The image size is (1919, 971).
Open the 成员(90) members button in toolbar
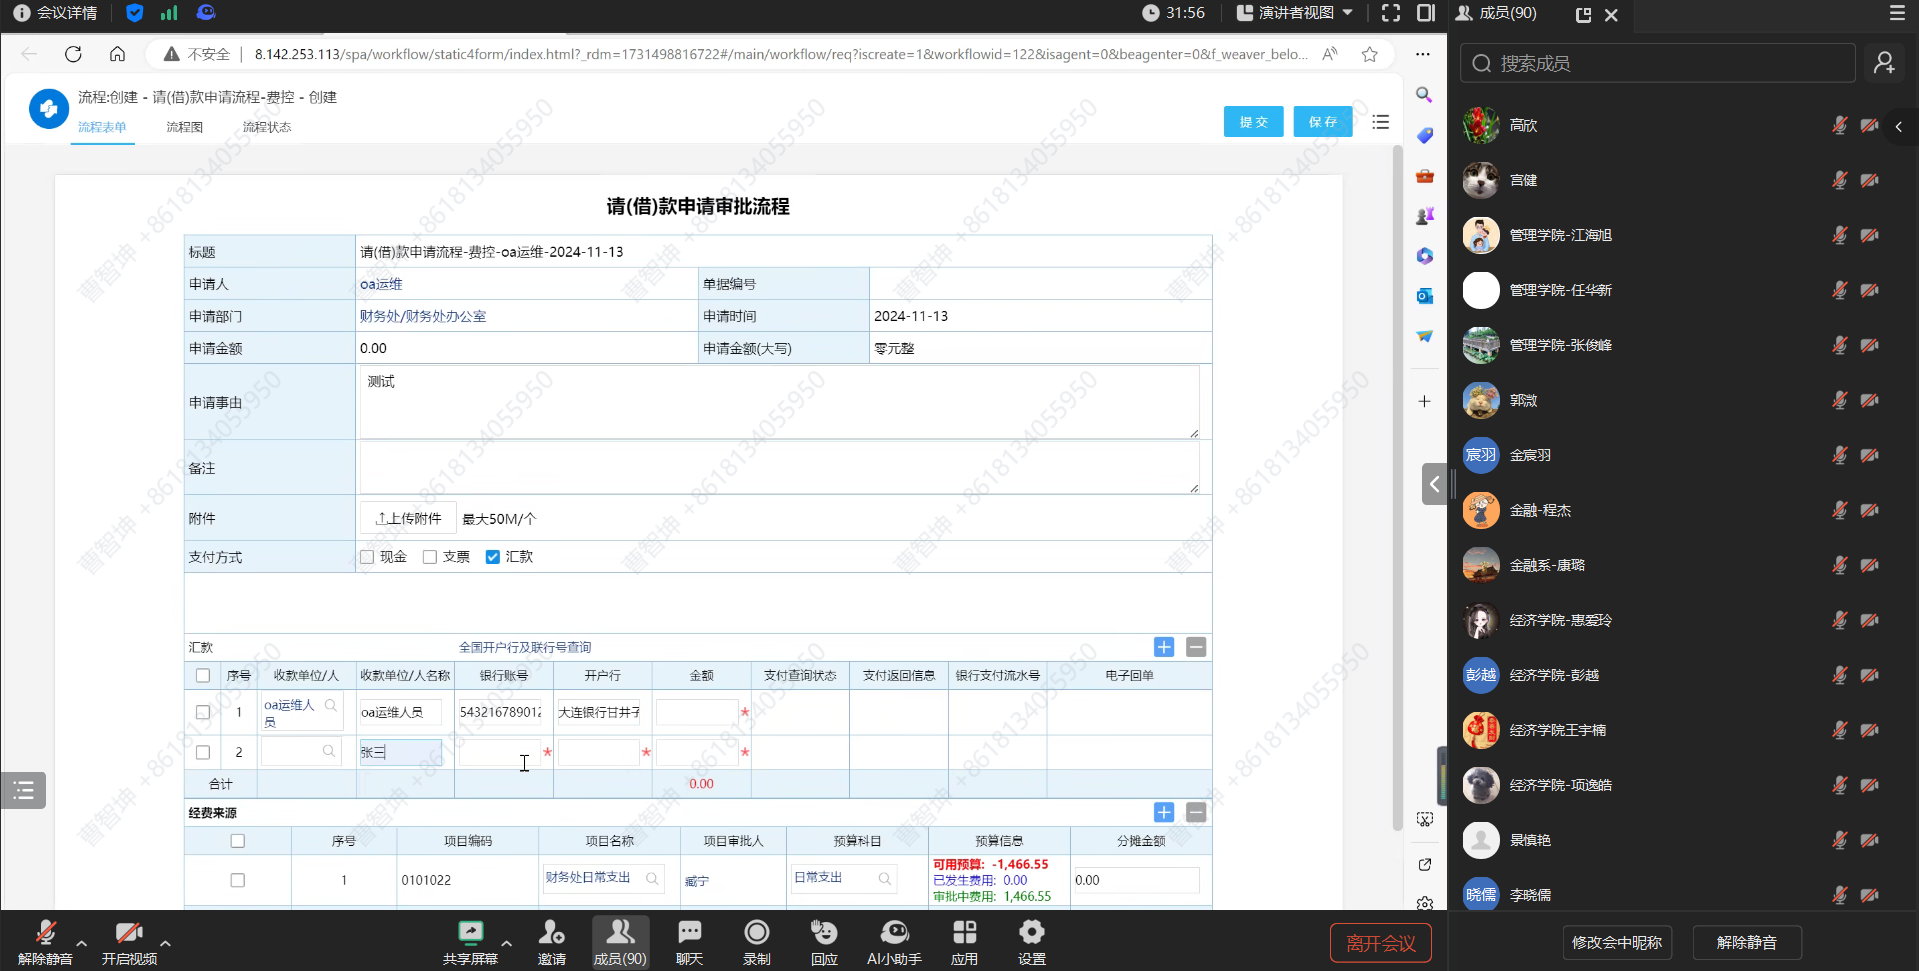click(620, 942)
